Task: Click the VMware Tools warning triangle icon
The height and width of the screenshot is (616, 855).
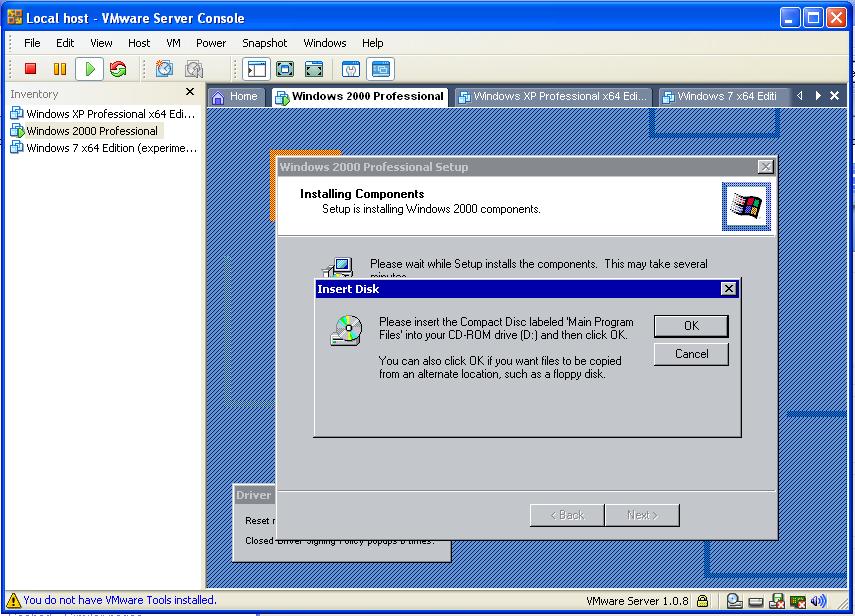Action: pyautogui.click(x=13, y=601)
